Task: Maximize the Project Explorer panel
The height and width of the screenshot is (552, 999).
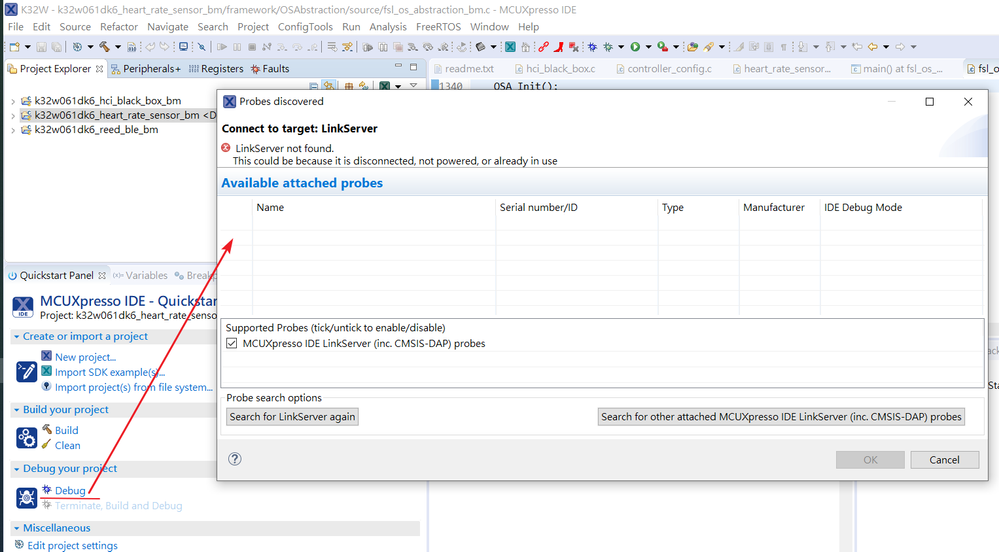Action: tap(413, 66)
